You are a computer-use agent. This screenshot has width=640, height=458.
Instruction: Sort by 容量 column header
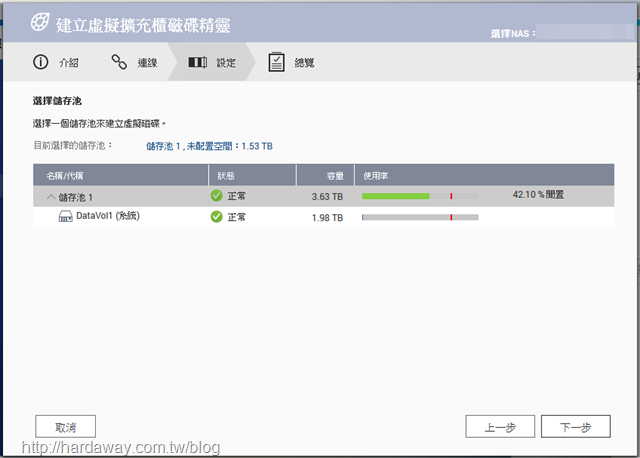pos(325,176)
